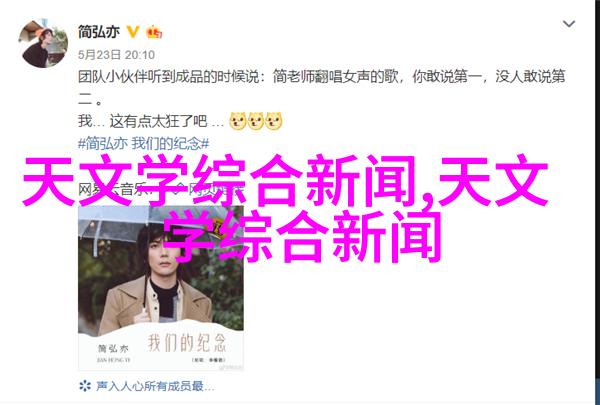Open the 5月23日 20:10 timestamp link
The height and width of the screenshot is (405, 600).
(x=116, y=55)
